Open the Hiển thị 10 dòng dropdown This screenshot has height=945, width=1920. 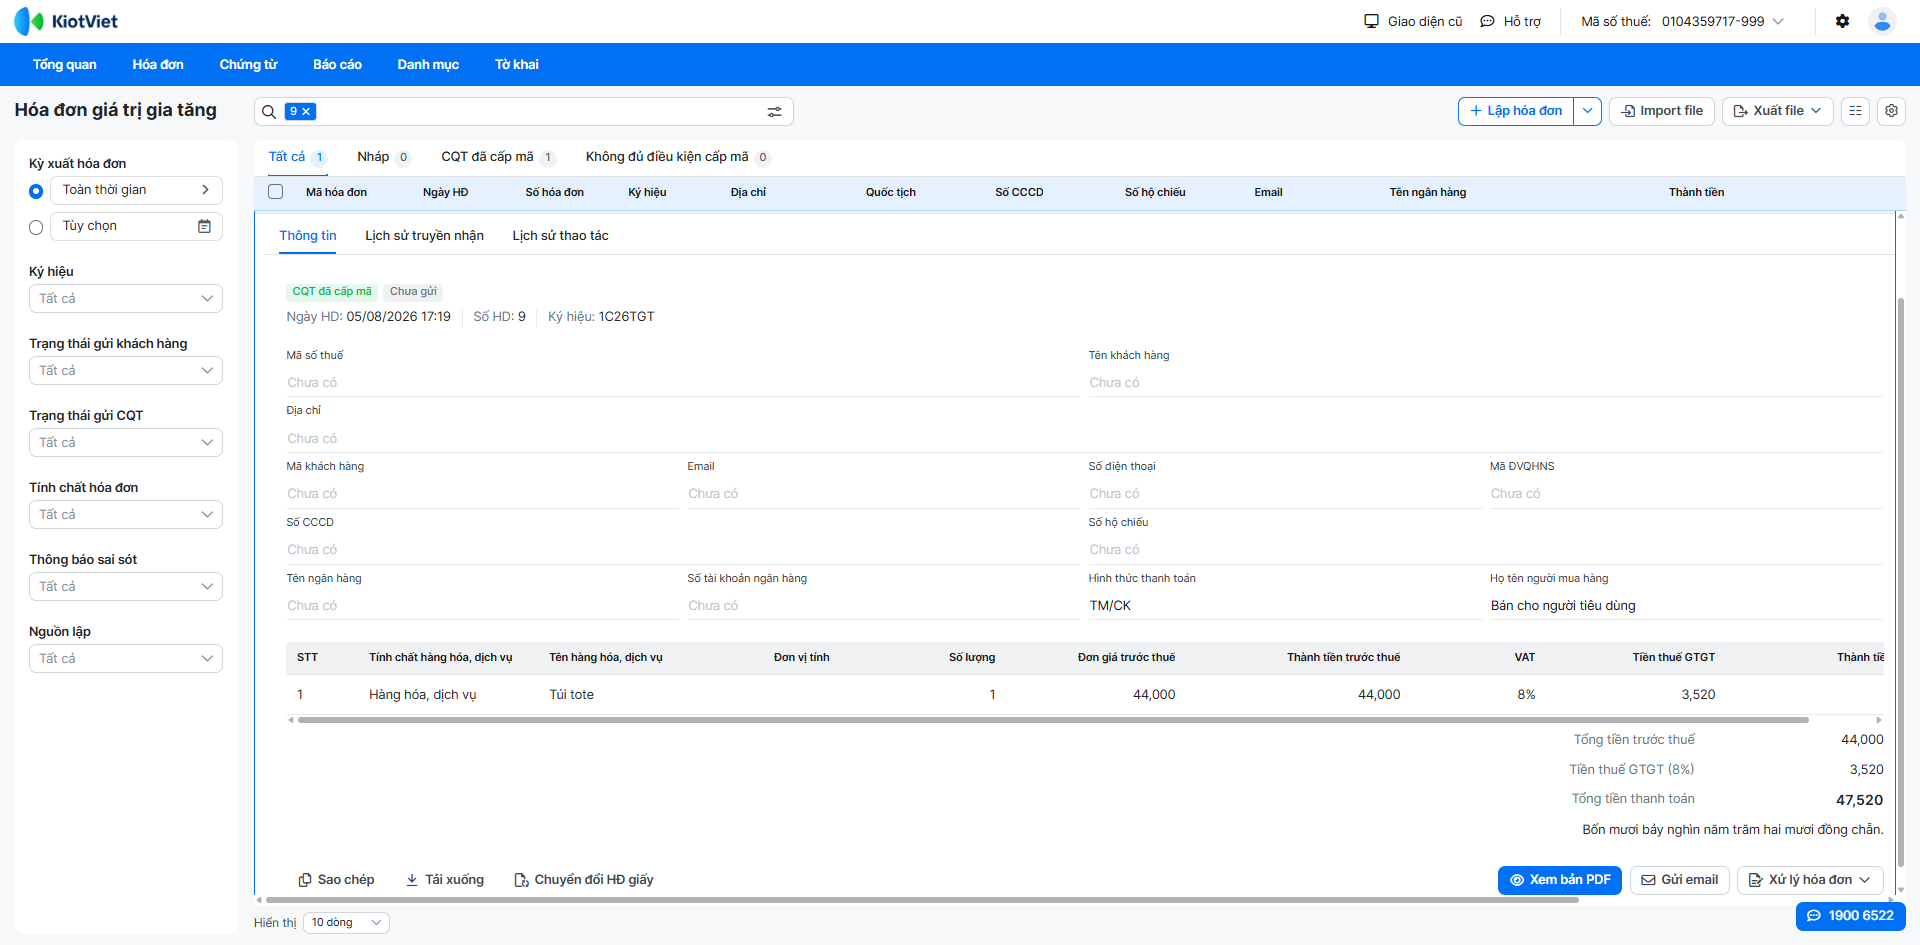346,923
